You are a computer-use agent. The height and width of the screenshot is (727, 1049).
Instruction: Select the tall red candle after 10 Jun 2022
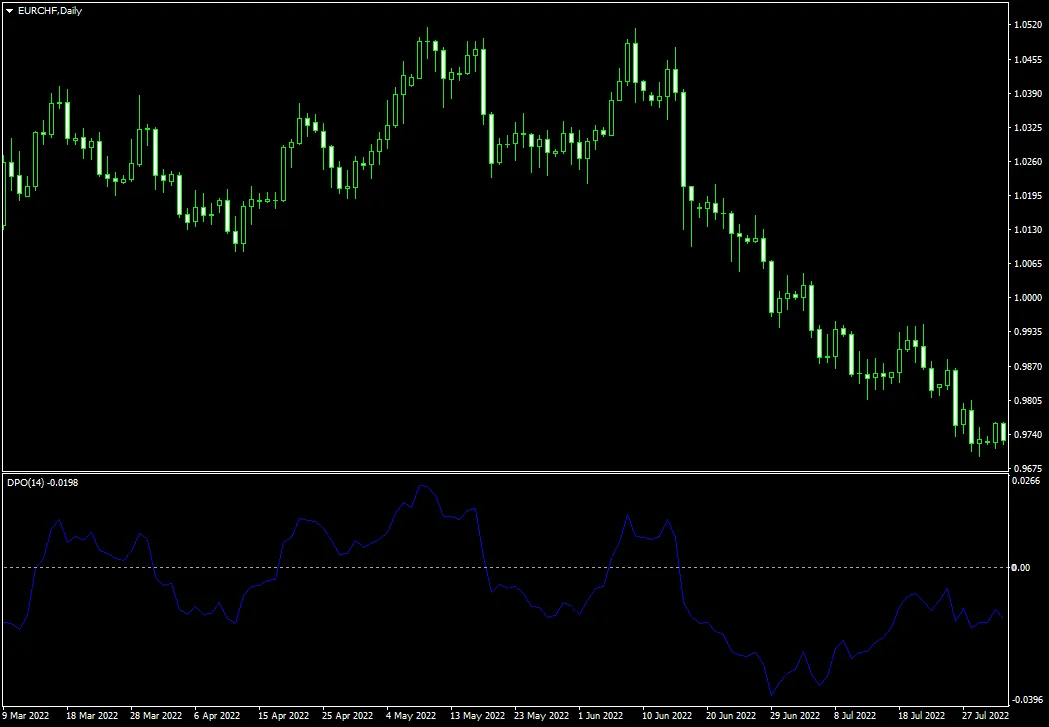pos(684,140)
